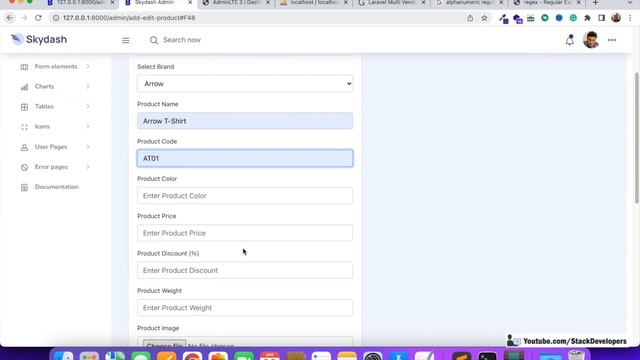Open the tab list dropdown arrow
The height and width of the screenshot is (360, 640).
(x=630, y=3)
